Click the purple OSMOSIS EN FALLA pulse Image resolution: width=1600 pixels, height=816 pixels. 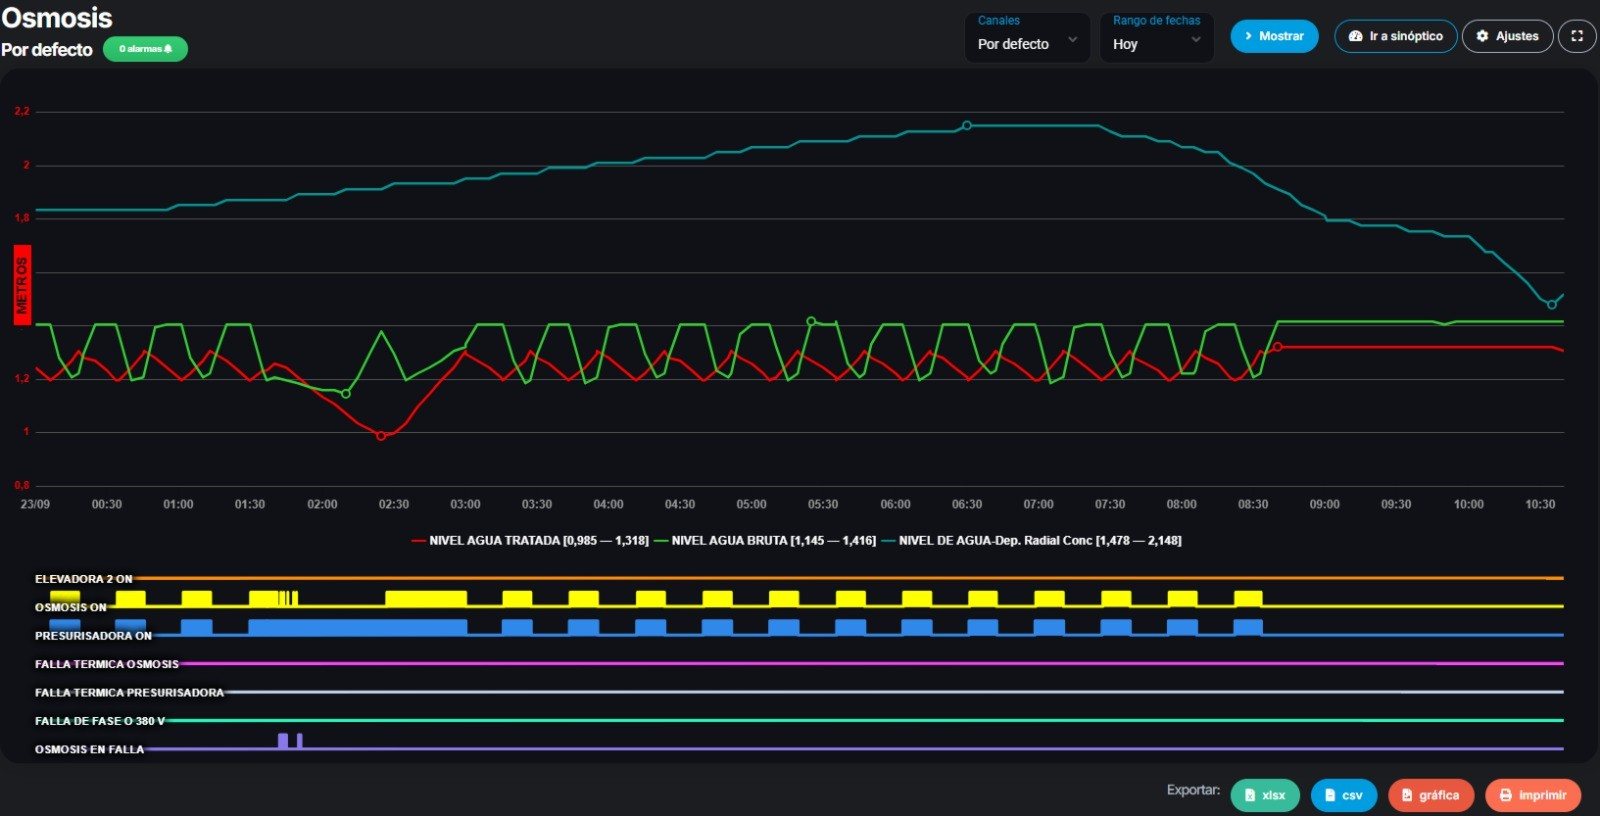tap(283, 741)
